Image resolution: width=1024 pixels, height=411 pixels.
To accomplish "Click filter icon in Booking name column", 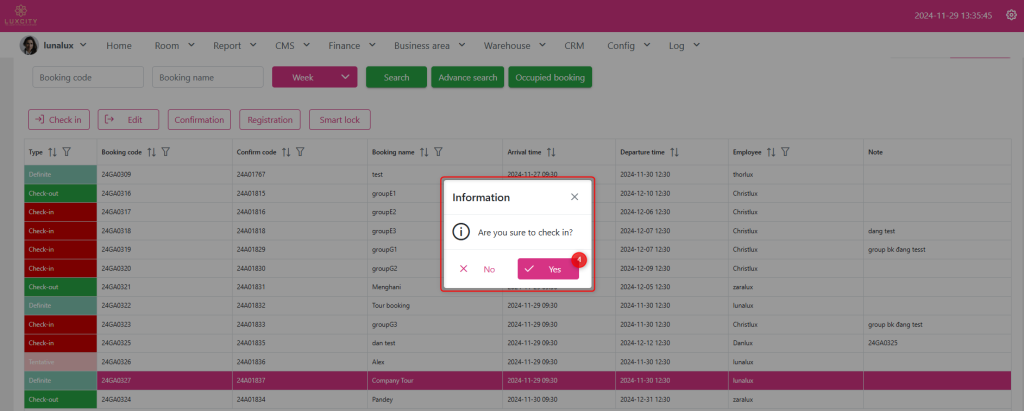I will click(x=439, y=152).
